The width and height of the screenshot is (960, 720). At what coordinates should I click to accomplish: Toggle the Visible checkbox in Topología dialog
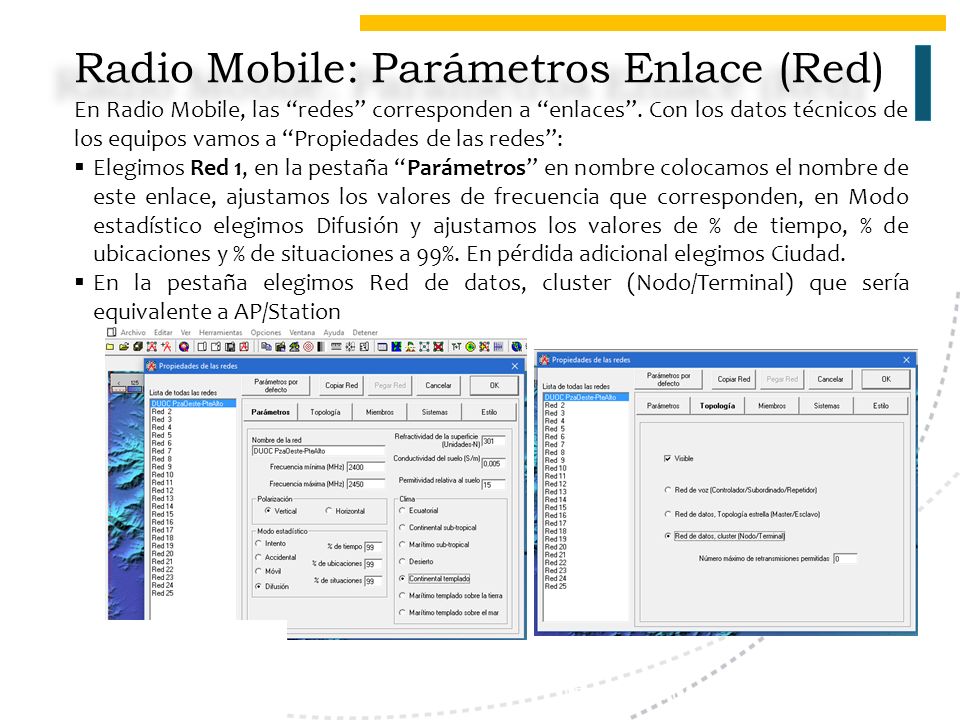pyautogui.click(x=667, y=458)
